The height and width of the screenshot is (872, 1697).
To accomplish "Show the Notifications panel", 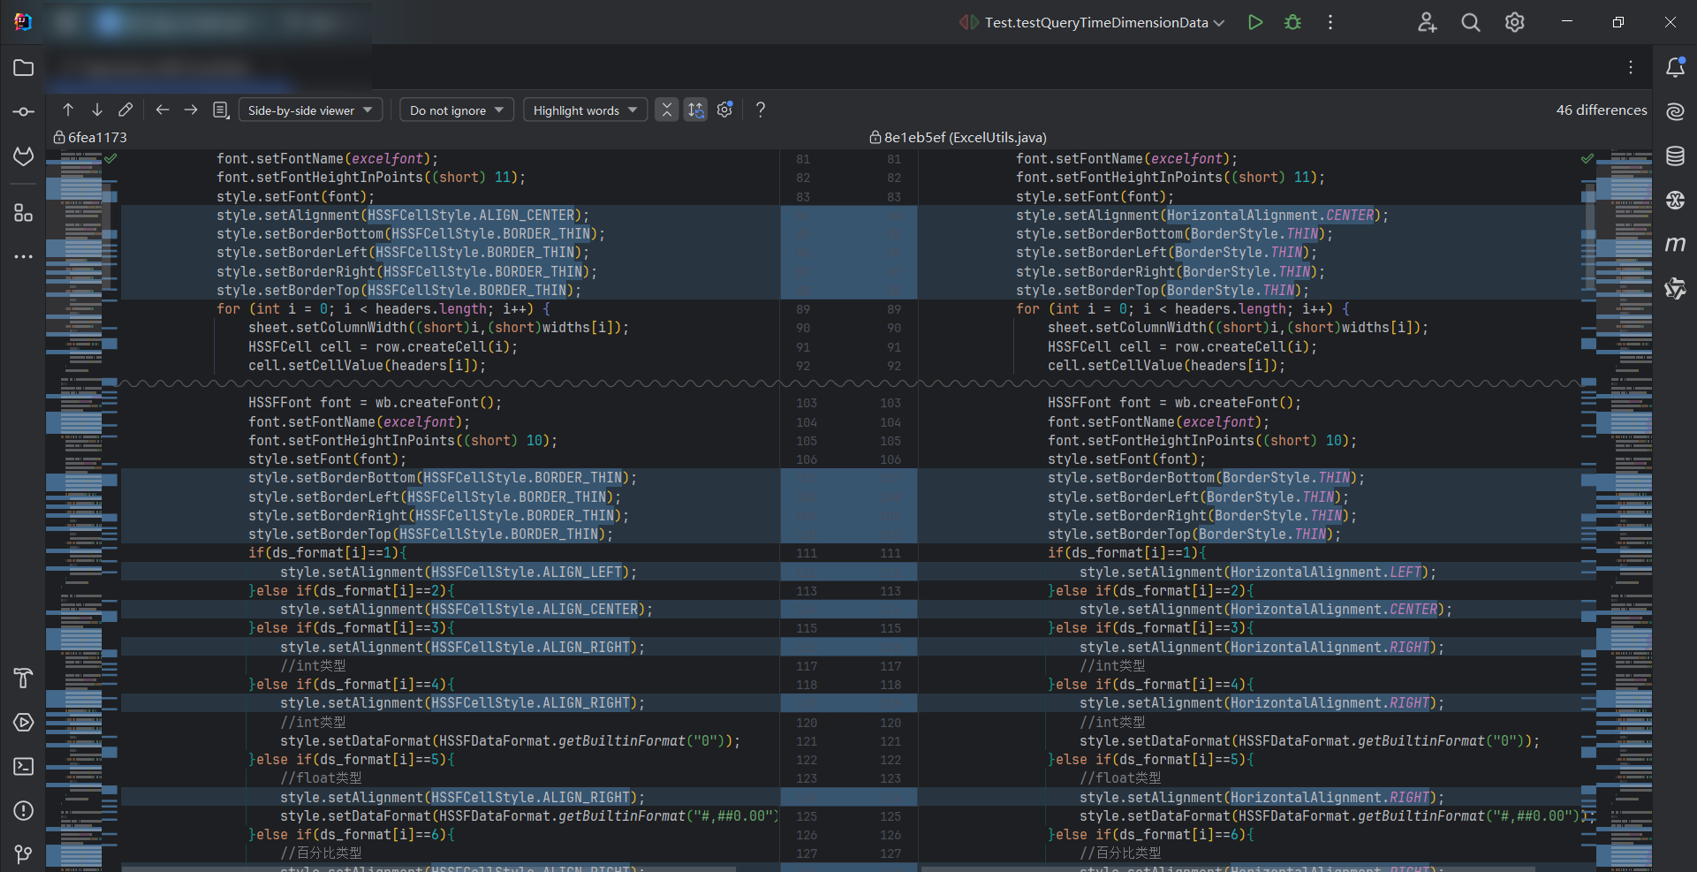I will tap(1675, 68).
